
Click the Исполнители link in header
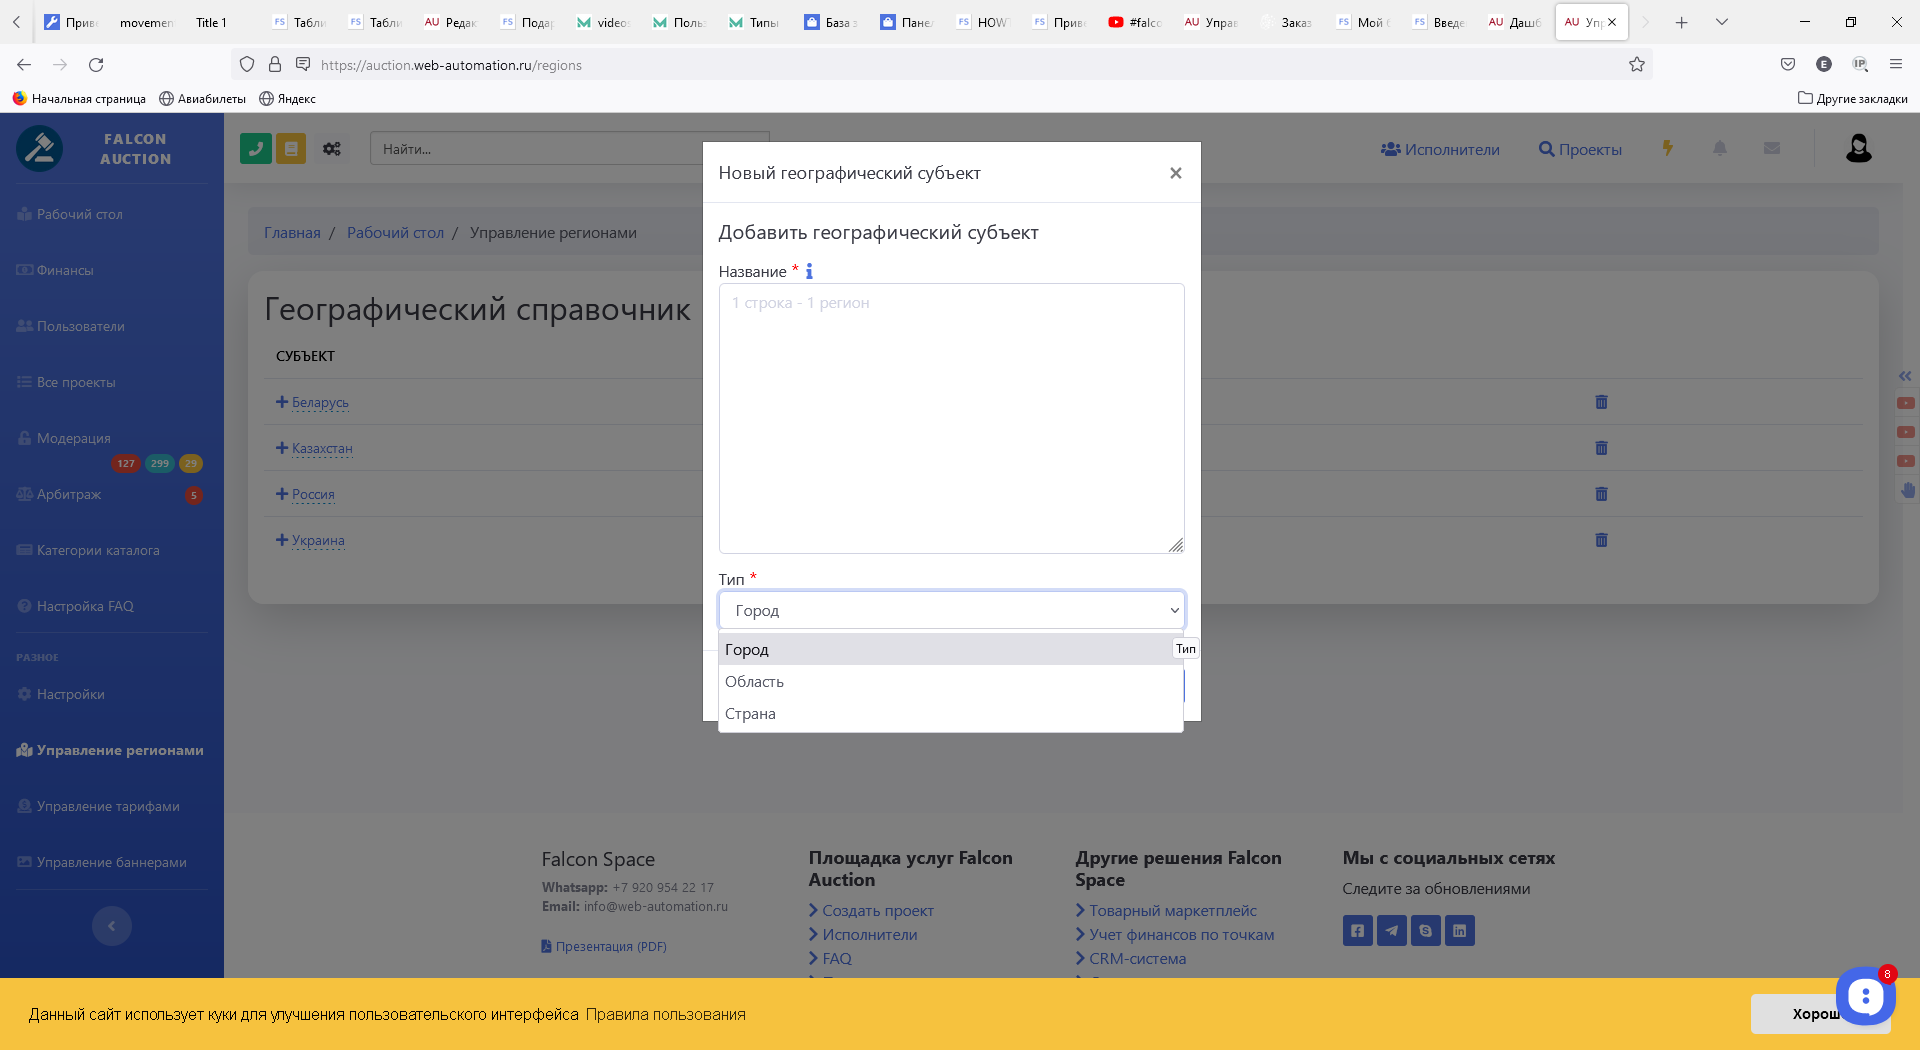(1440, 149)
